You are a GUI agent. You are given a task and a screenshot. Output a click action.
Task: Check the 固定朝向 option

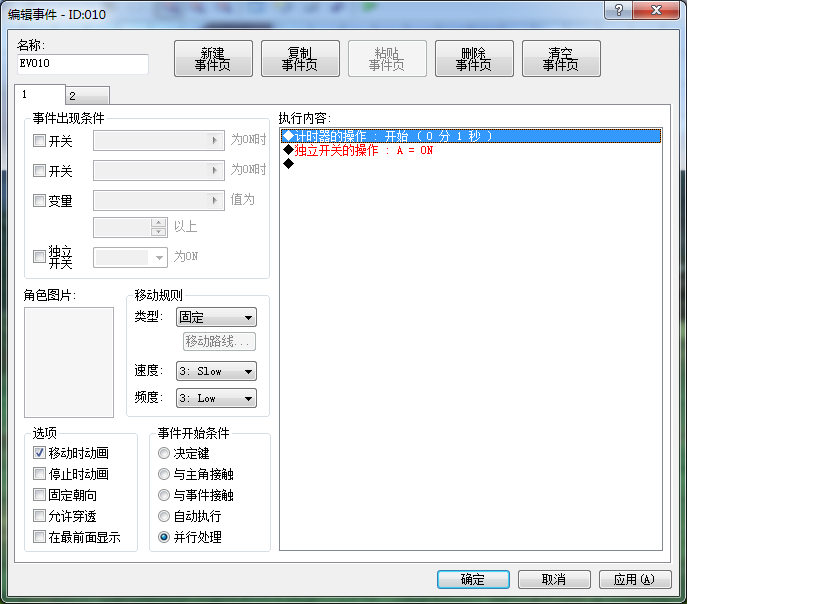tap(39, 494)
